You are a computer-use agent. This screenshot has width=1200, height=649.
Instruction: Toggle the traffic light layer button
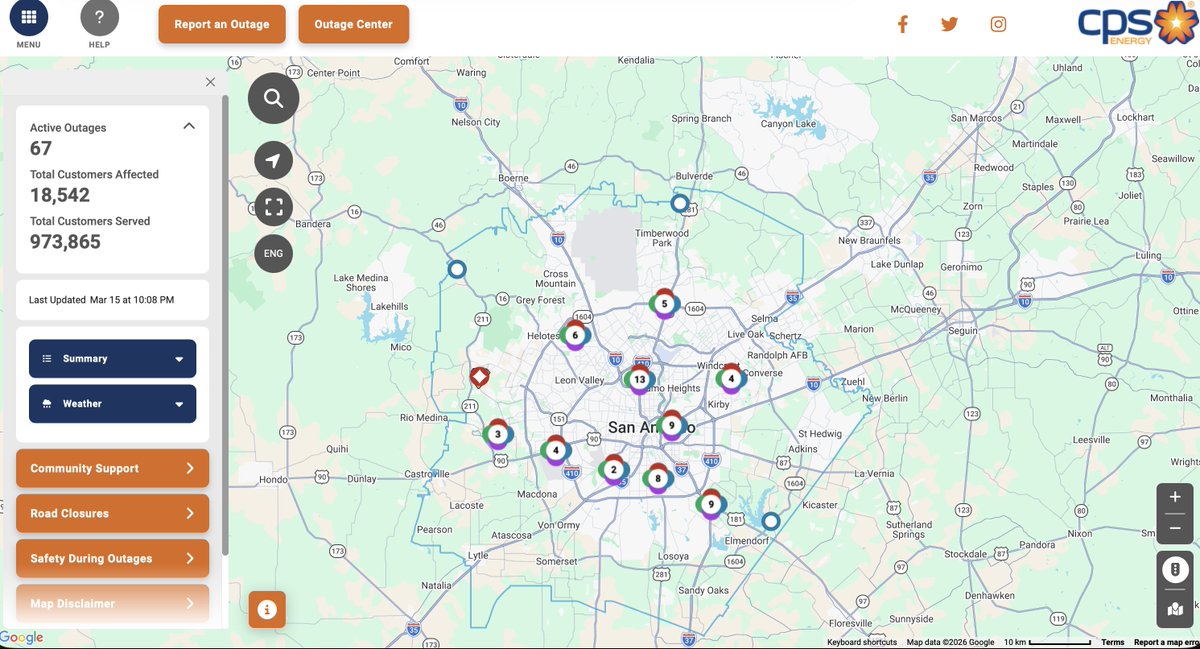point(1174,569)
